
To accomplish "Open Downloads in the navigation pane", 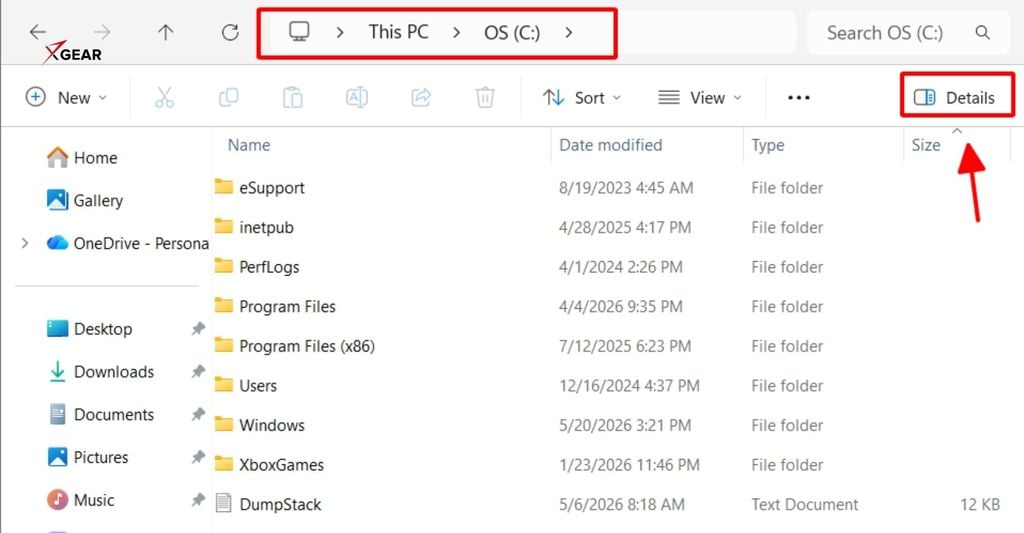I will (x=101, y=371).
